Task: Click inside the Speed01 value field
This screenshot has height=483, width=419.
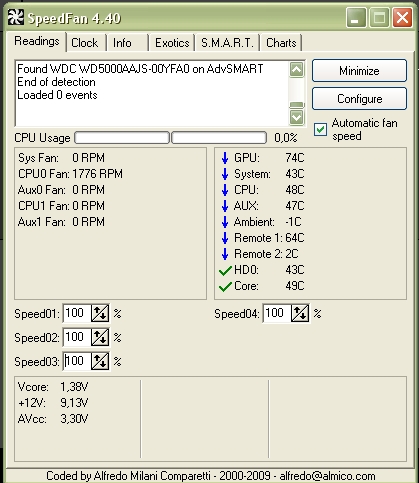Action: click(77, 313)
